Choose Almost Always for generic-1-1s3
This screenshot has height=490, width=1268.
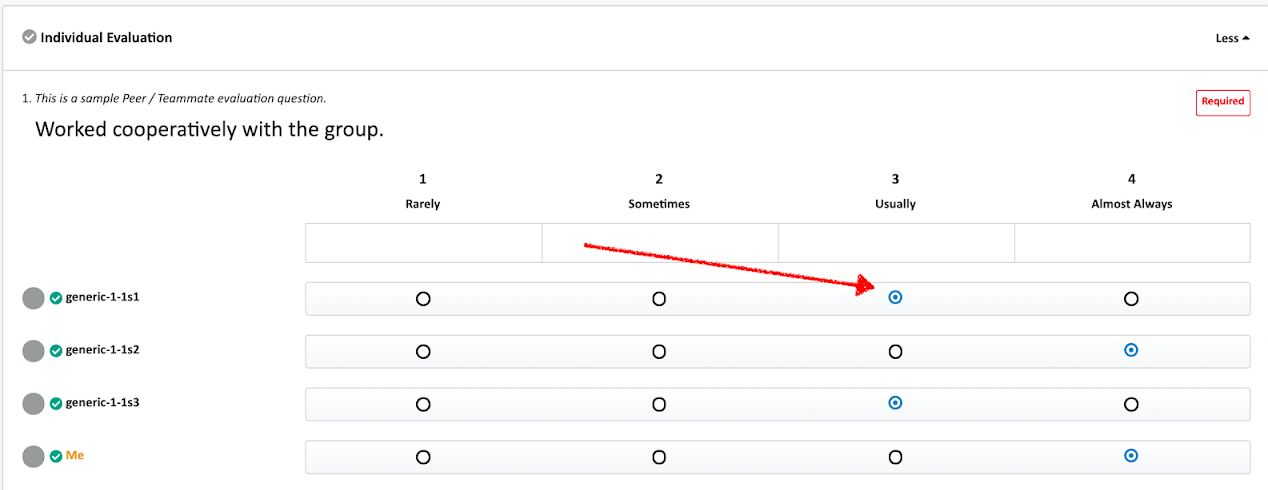(x=1131, y=405)
